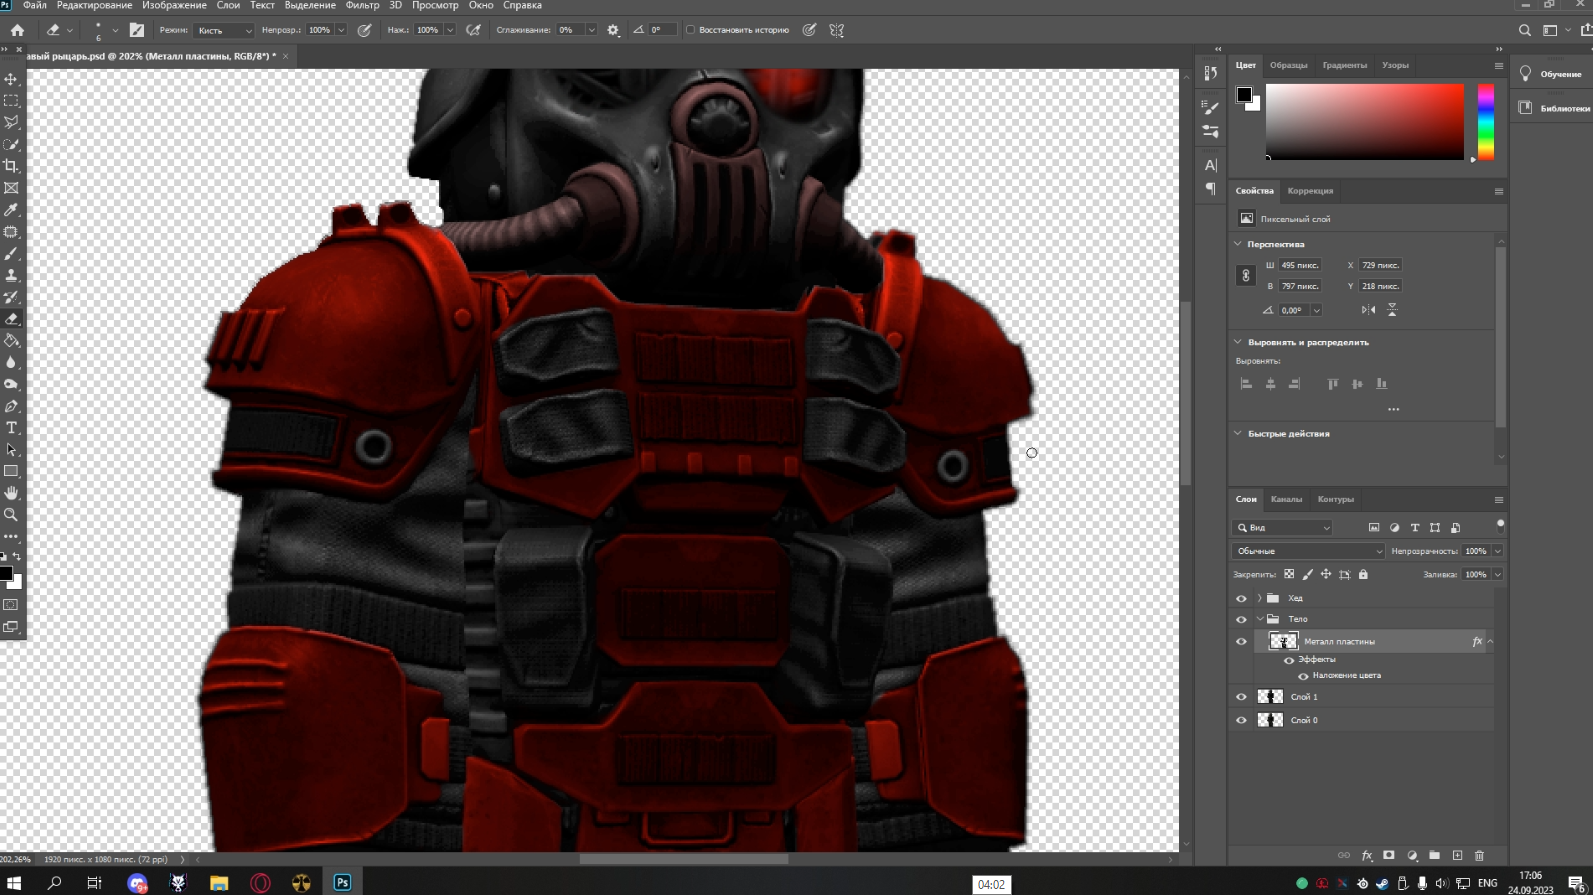This screenshot has width=1593, height=895.
Task: Enable 'Восстановить историю' checkbox
Action: coord(690,30)
